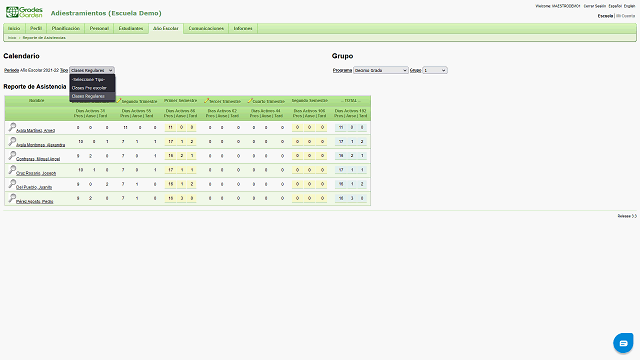This screenshot has height=360, width=640.
Task: Switch language to English
Action: 629,6
